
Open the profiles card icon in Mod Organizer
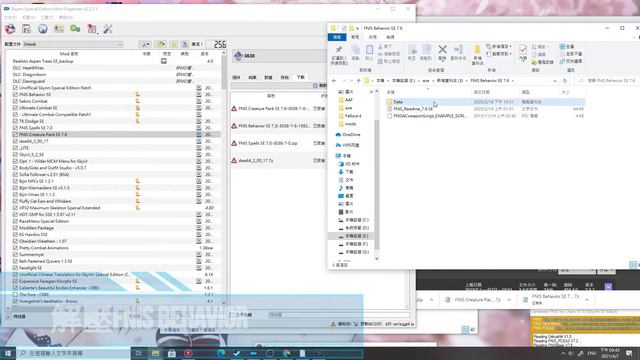coord(59,29)
